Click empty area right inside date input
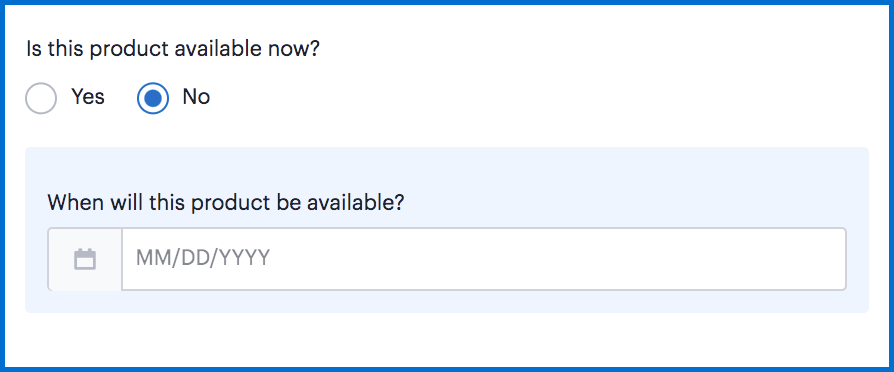 [x=570, y=259]
